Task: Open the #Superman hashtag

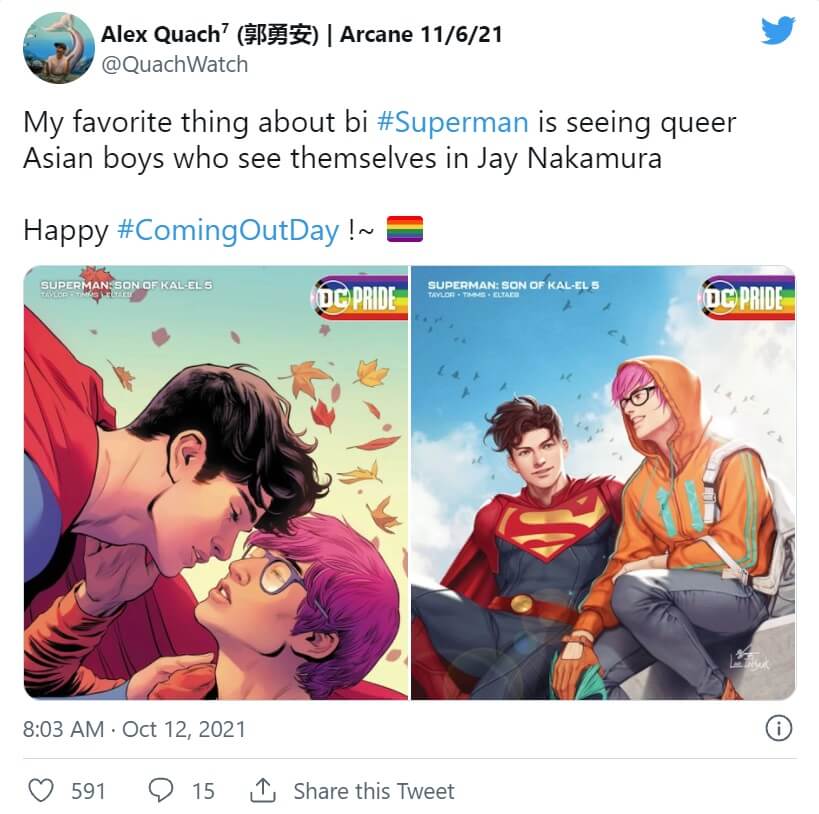Action: [452, 122]
